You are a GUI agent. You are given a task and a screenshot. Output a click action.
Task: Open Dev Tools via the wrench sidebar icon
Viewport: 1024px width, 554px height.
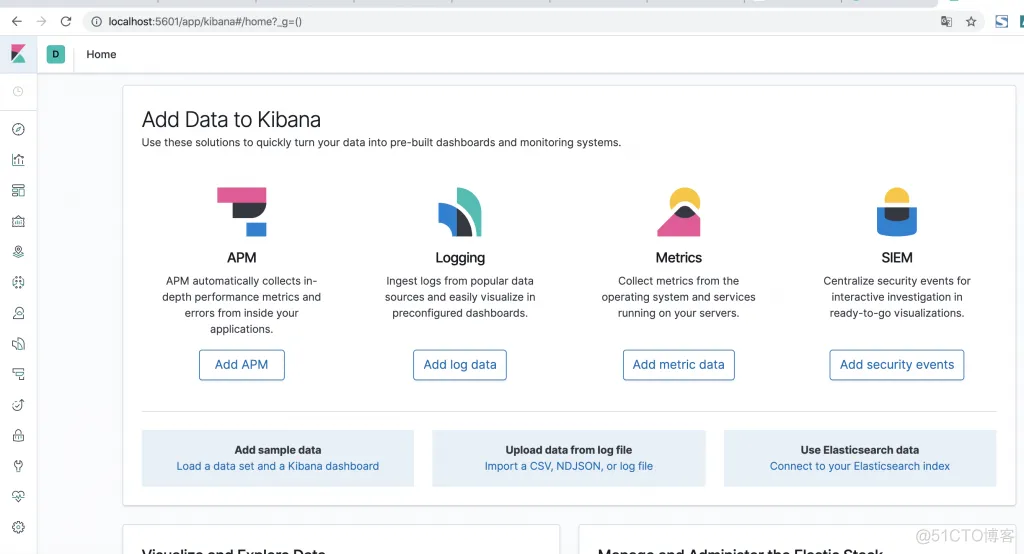18,466
